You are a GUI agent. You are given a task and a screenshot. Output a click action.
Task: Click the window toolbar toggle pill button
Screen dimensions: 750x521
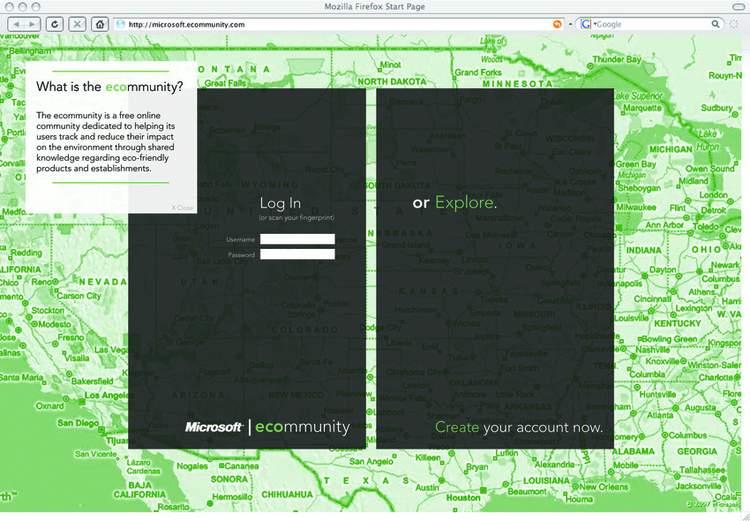(x=739, y=6)
